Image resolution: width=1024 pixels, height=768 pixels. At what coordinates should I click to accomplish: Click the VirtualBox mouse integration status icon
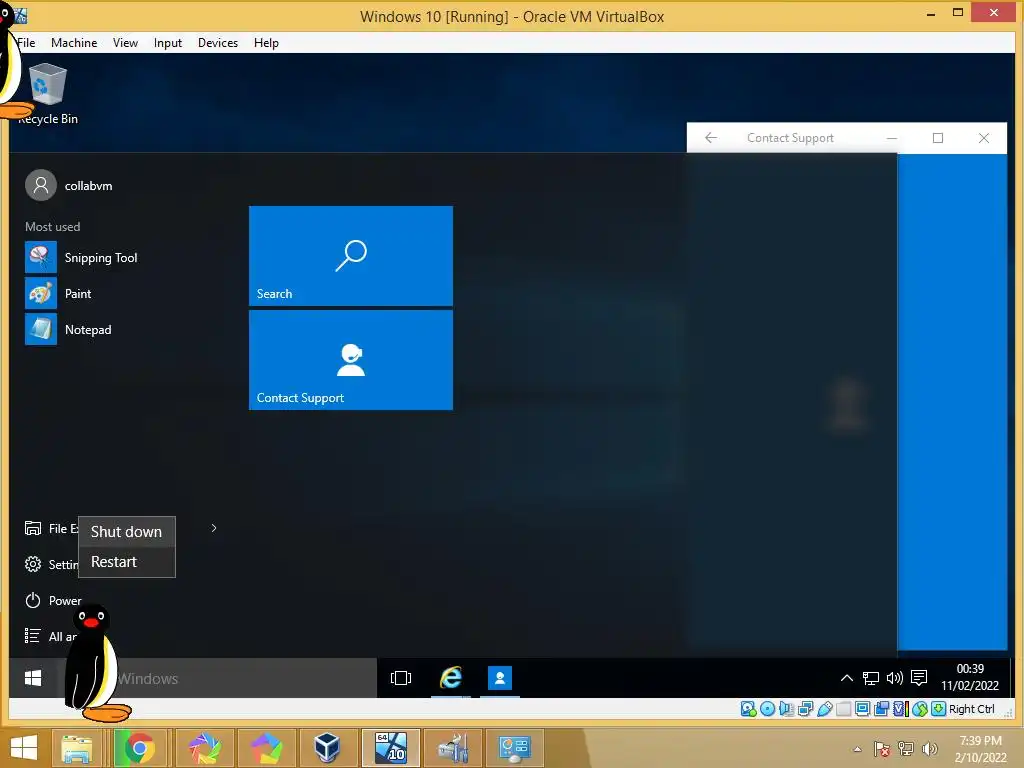(920, 709)
